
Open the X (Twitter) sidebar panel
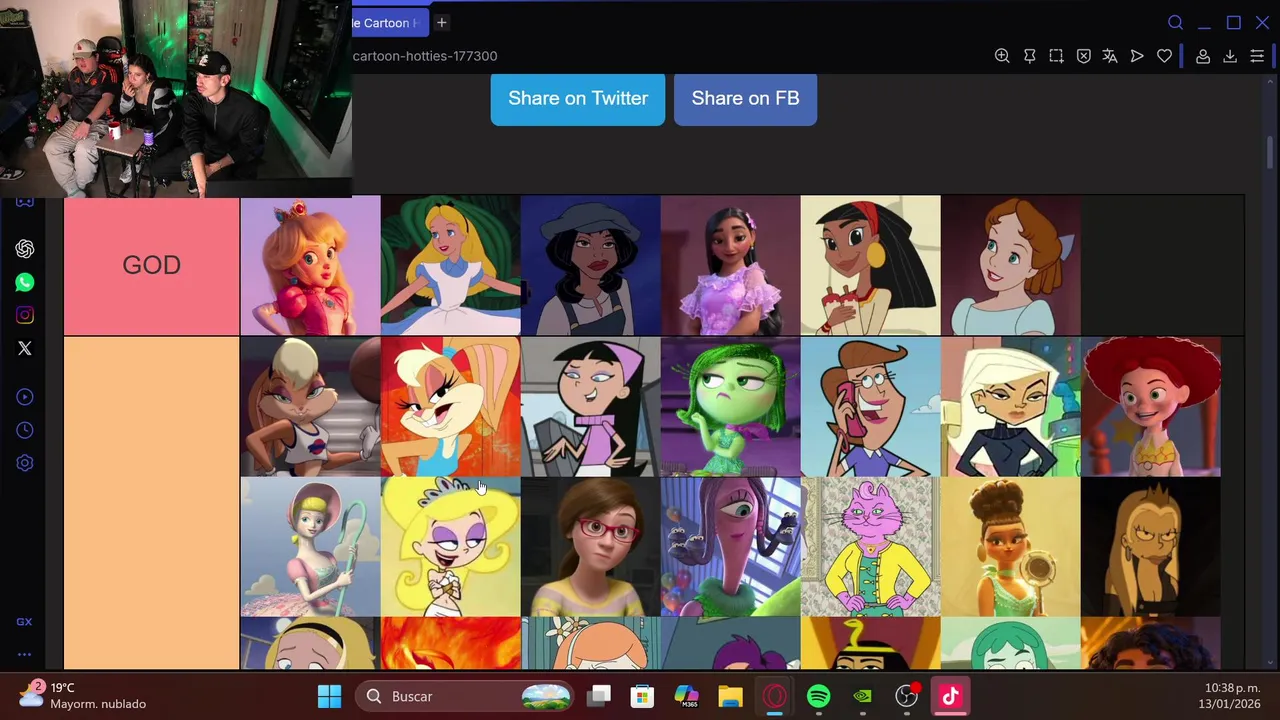pyautogui.click(x=25, y=348)
